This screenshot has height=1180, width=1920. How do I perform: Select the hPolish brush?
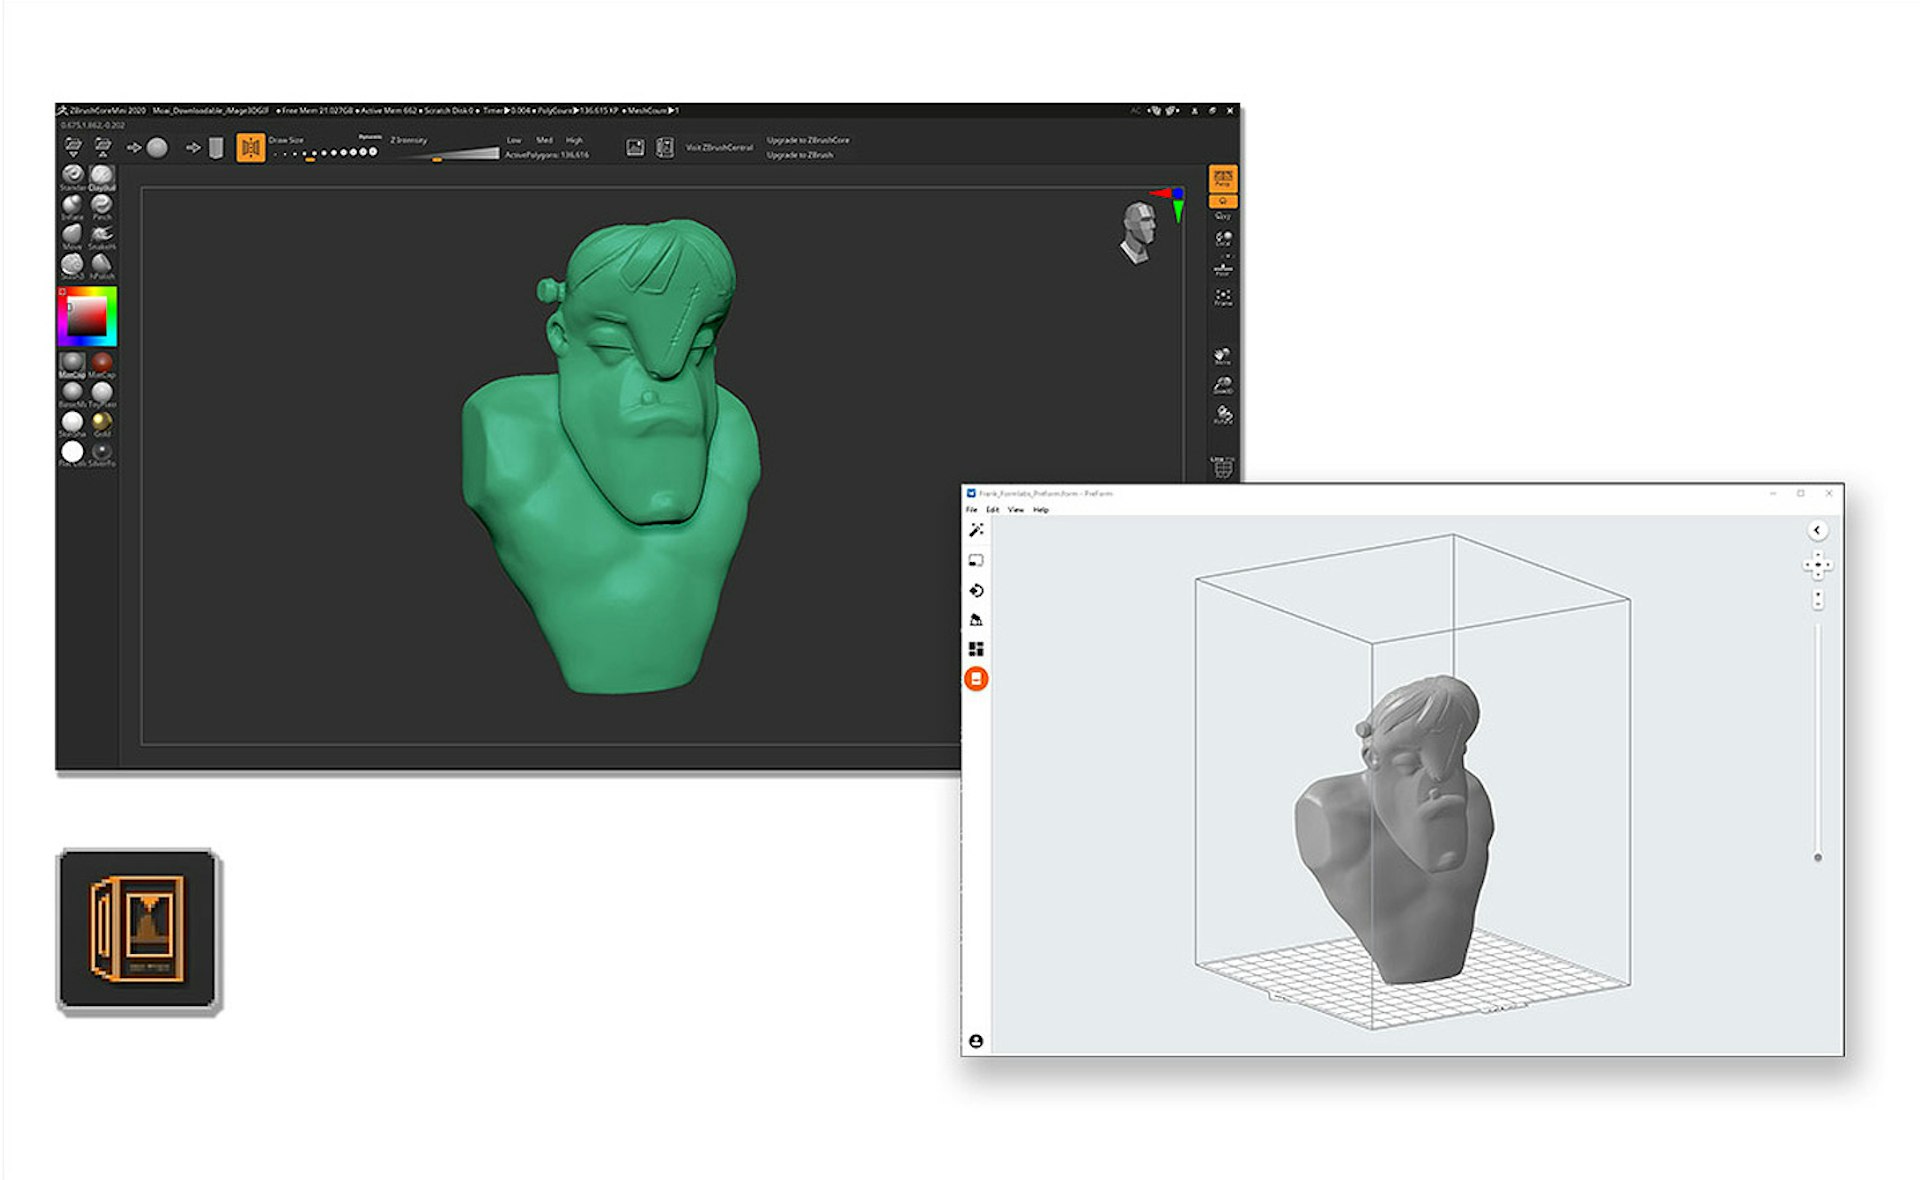coord(102,266)
